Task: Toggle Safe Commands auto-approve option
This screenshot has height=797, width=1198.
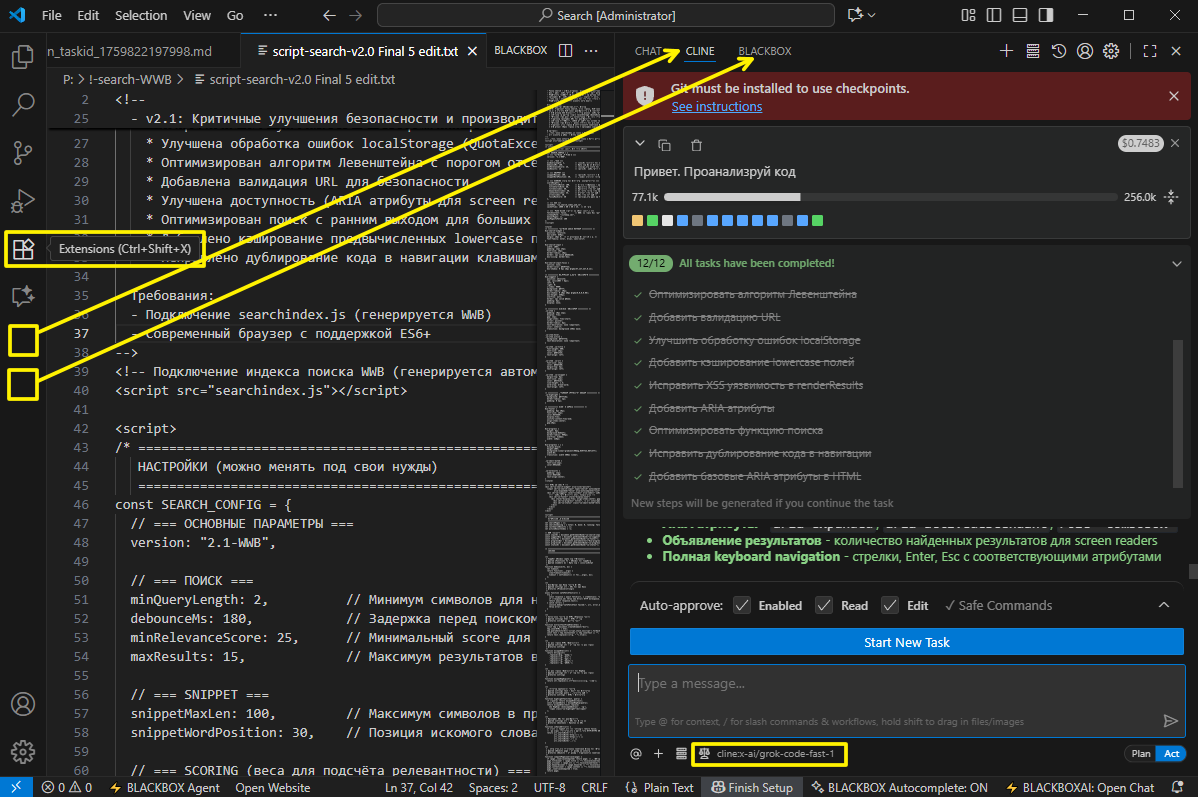Action: tap(998, 605)
